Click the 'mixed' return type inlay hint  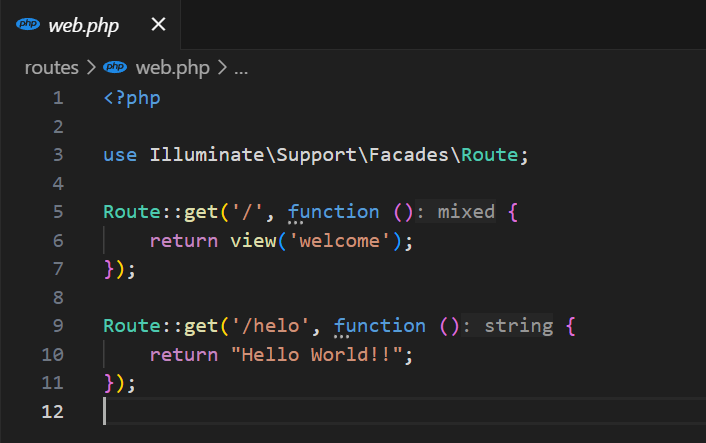pos(466,212)
